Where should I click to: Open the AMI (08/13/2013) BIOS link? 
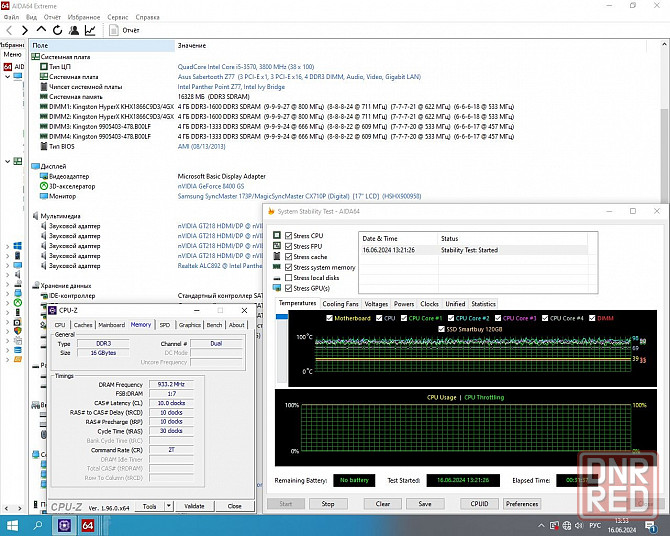tap(201, 147)
